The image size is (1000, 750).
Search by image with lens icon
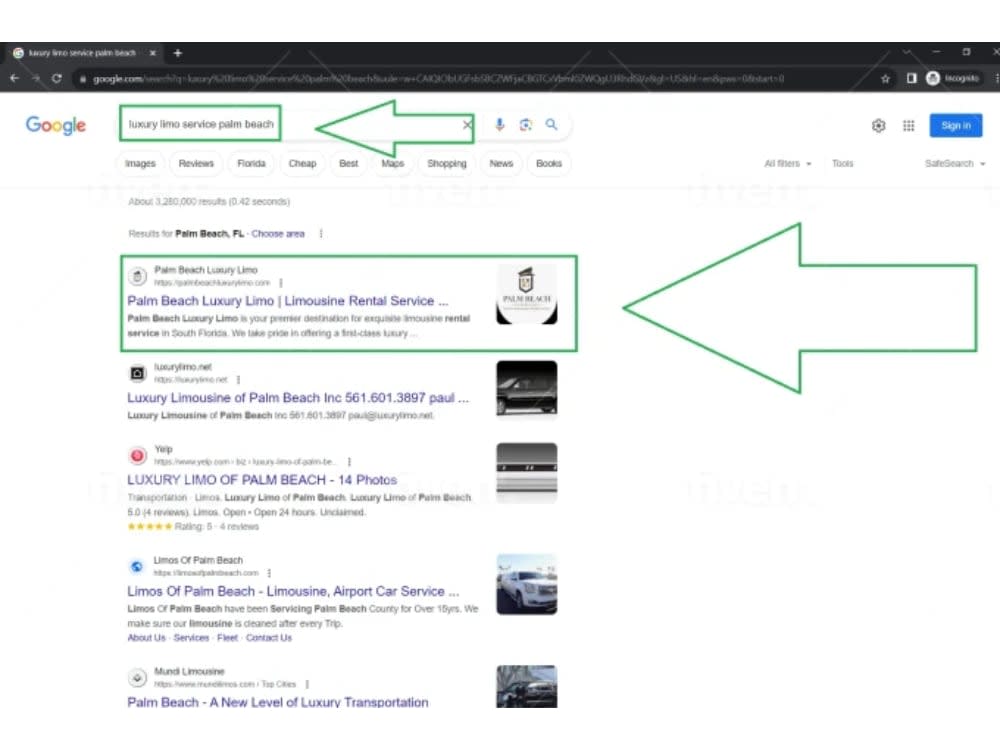pyautogui.click(x=526, y=124)
